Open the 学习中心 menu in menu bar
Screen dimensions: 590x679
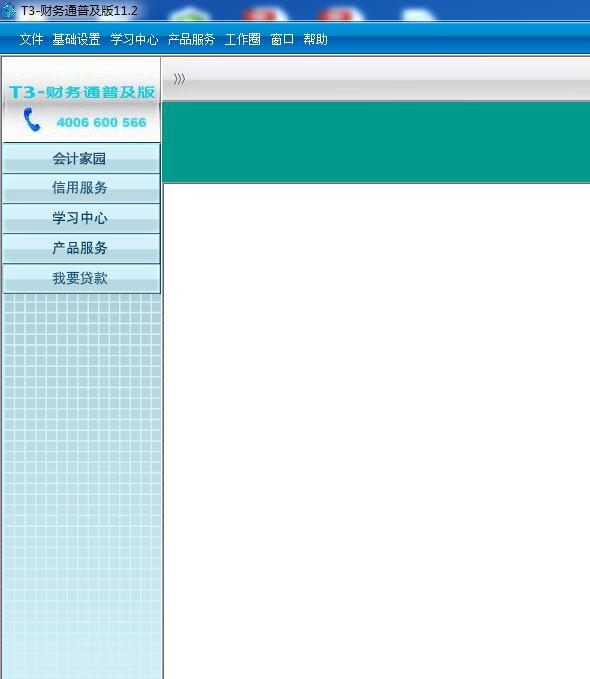click(x=134, y=39)
